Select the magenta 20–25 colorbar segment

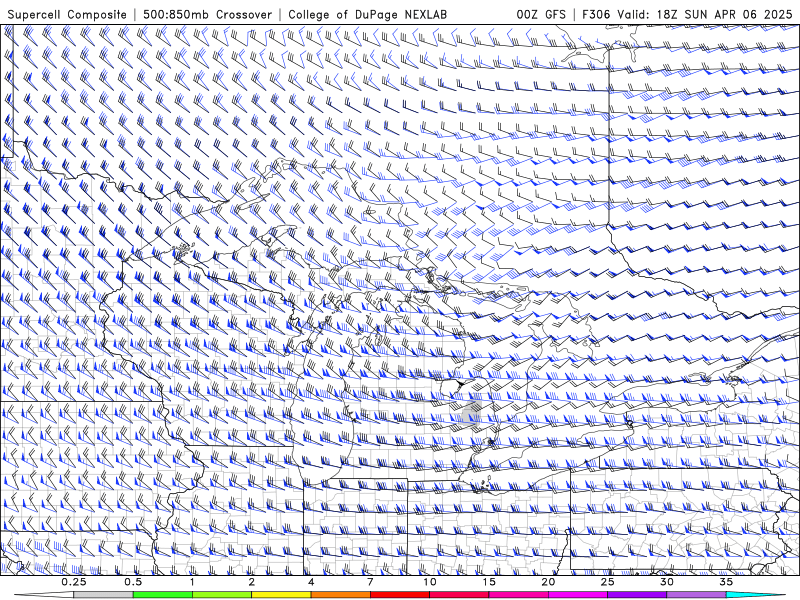point(578,595)
